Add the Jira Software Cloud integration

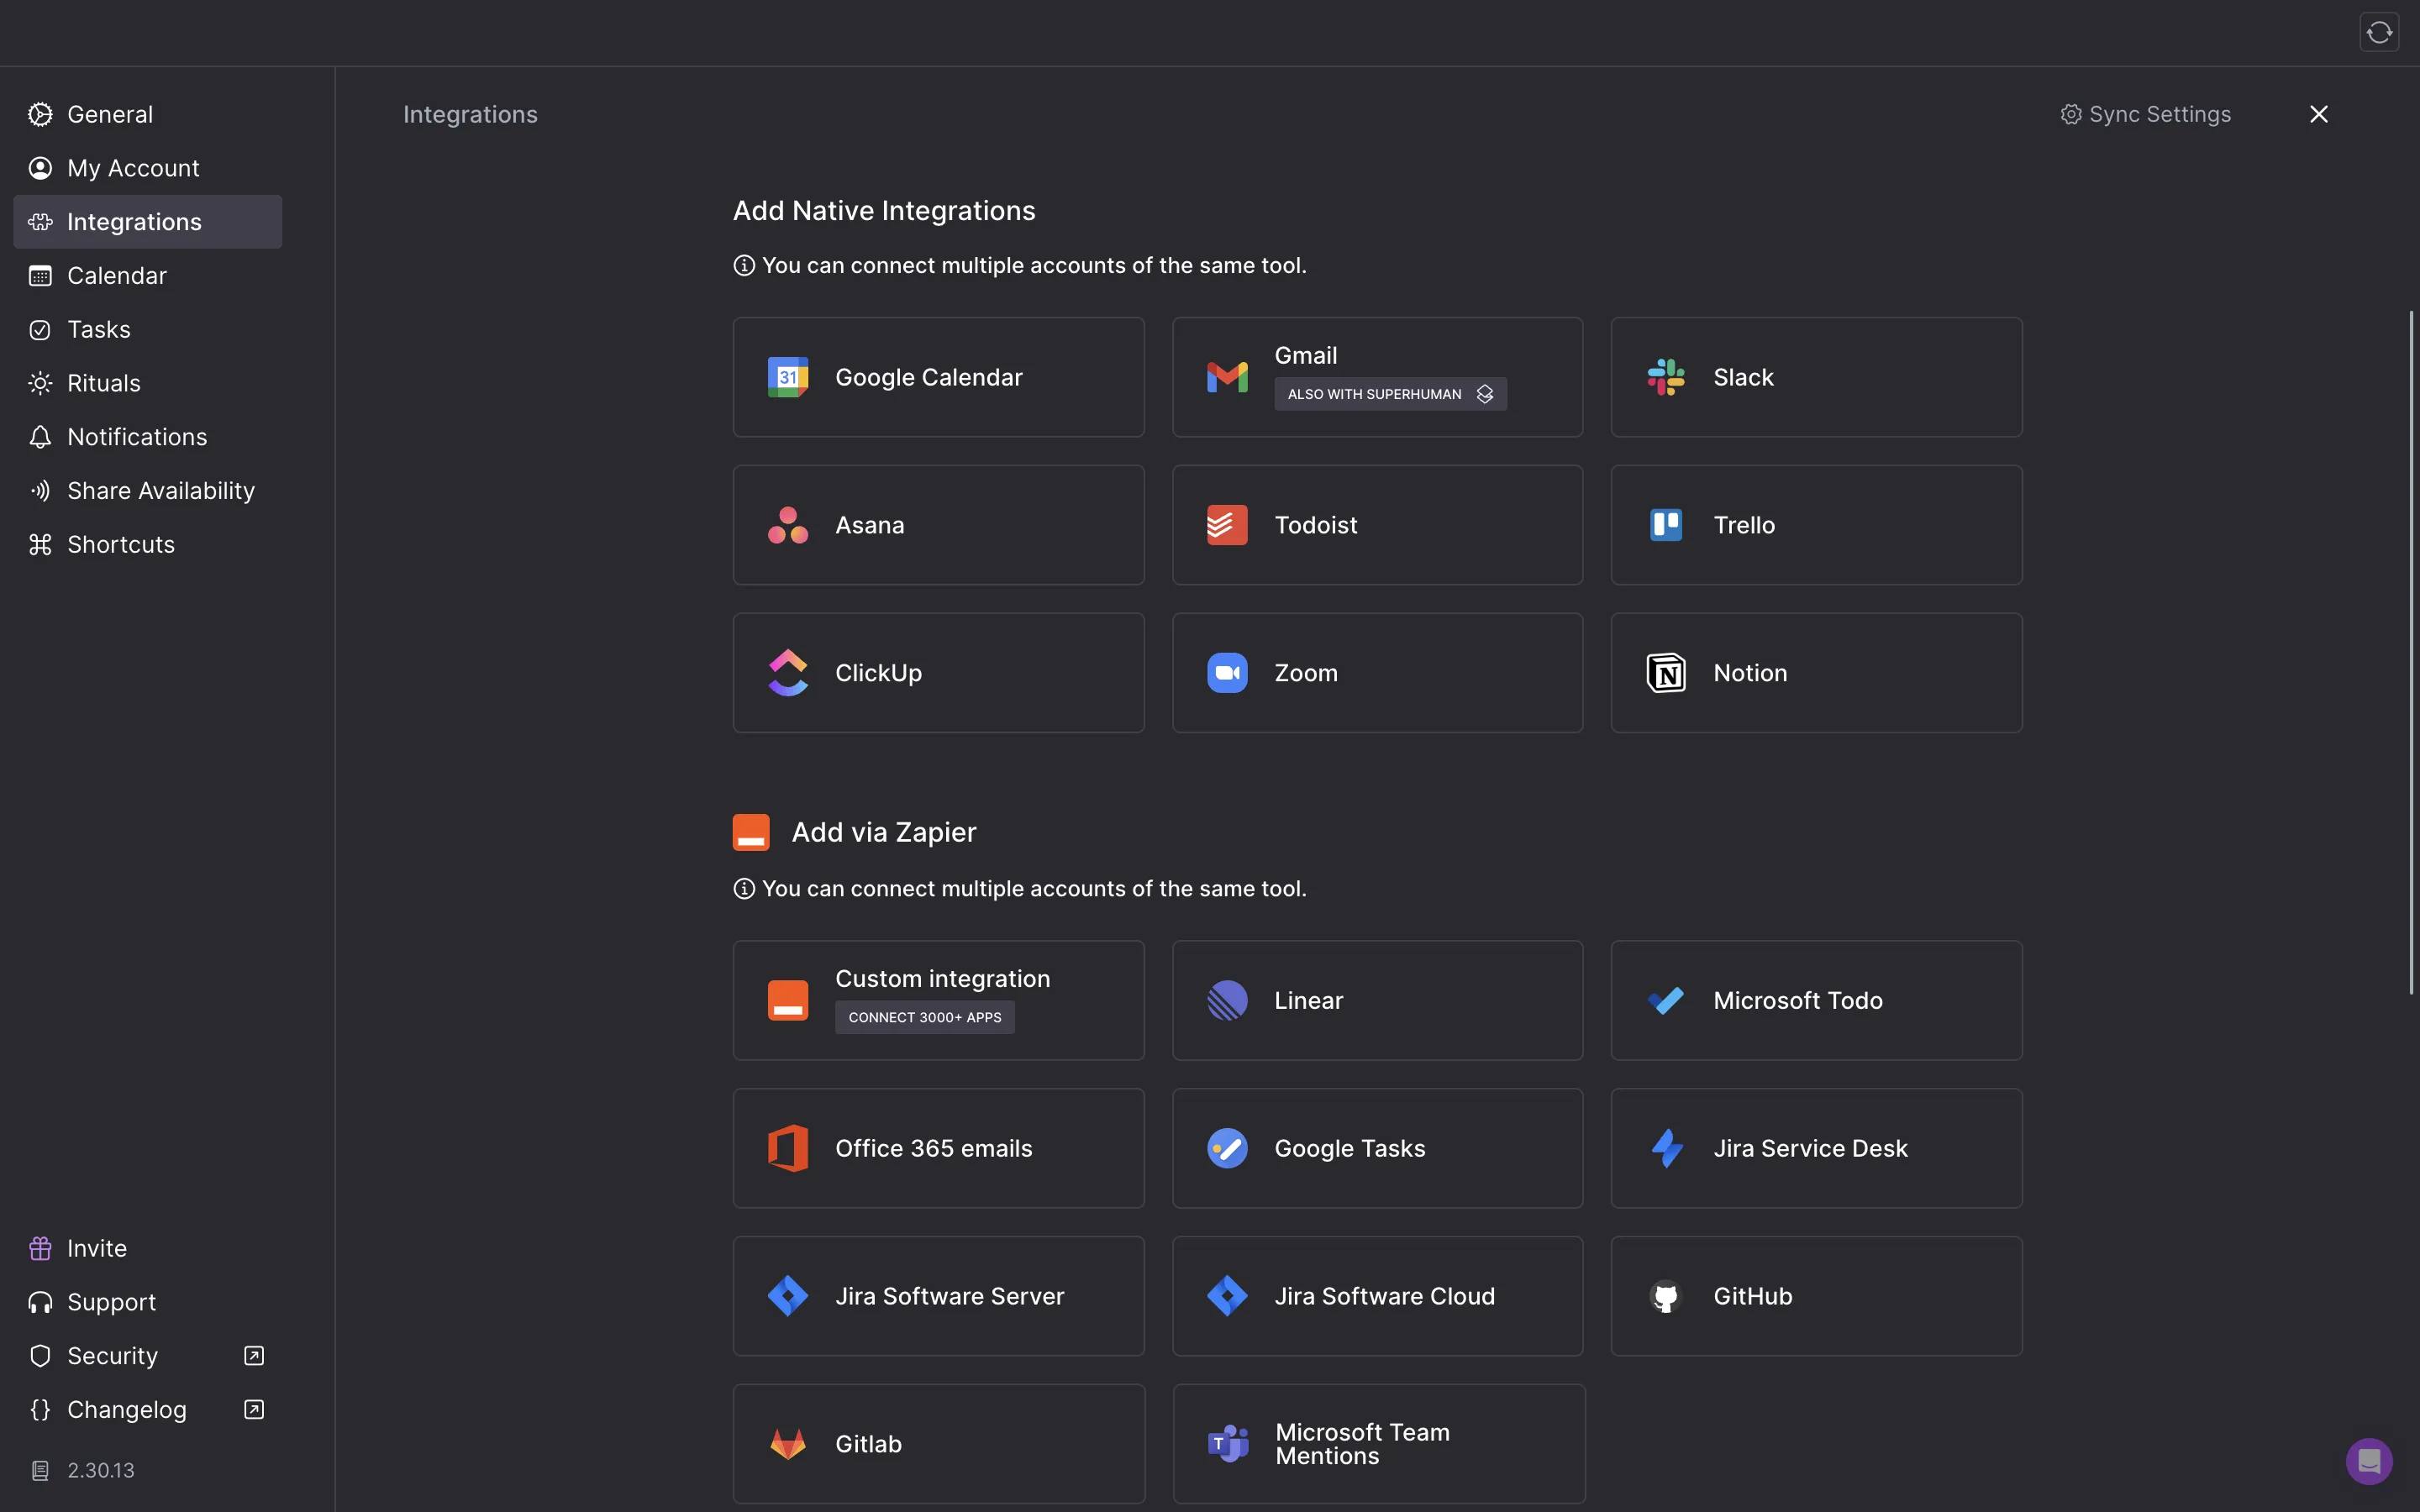coord(1377,1296)
